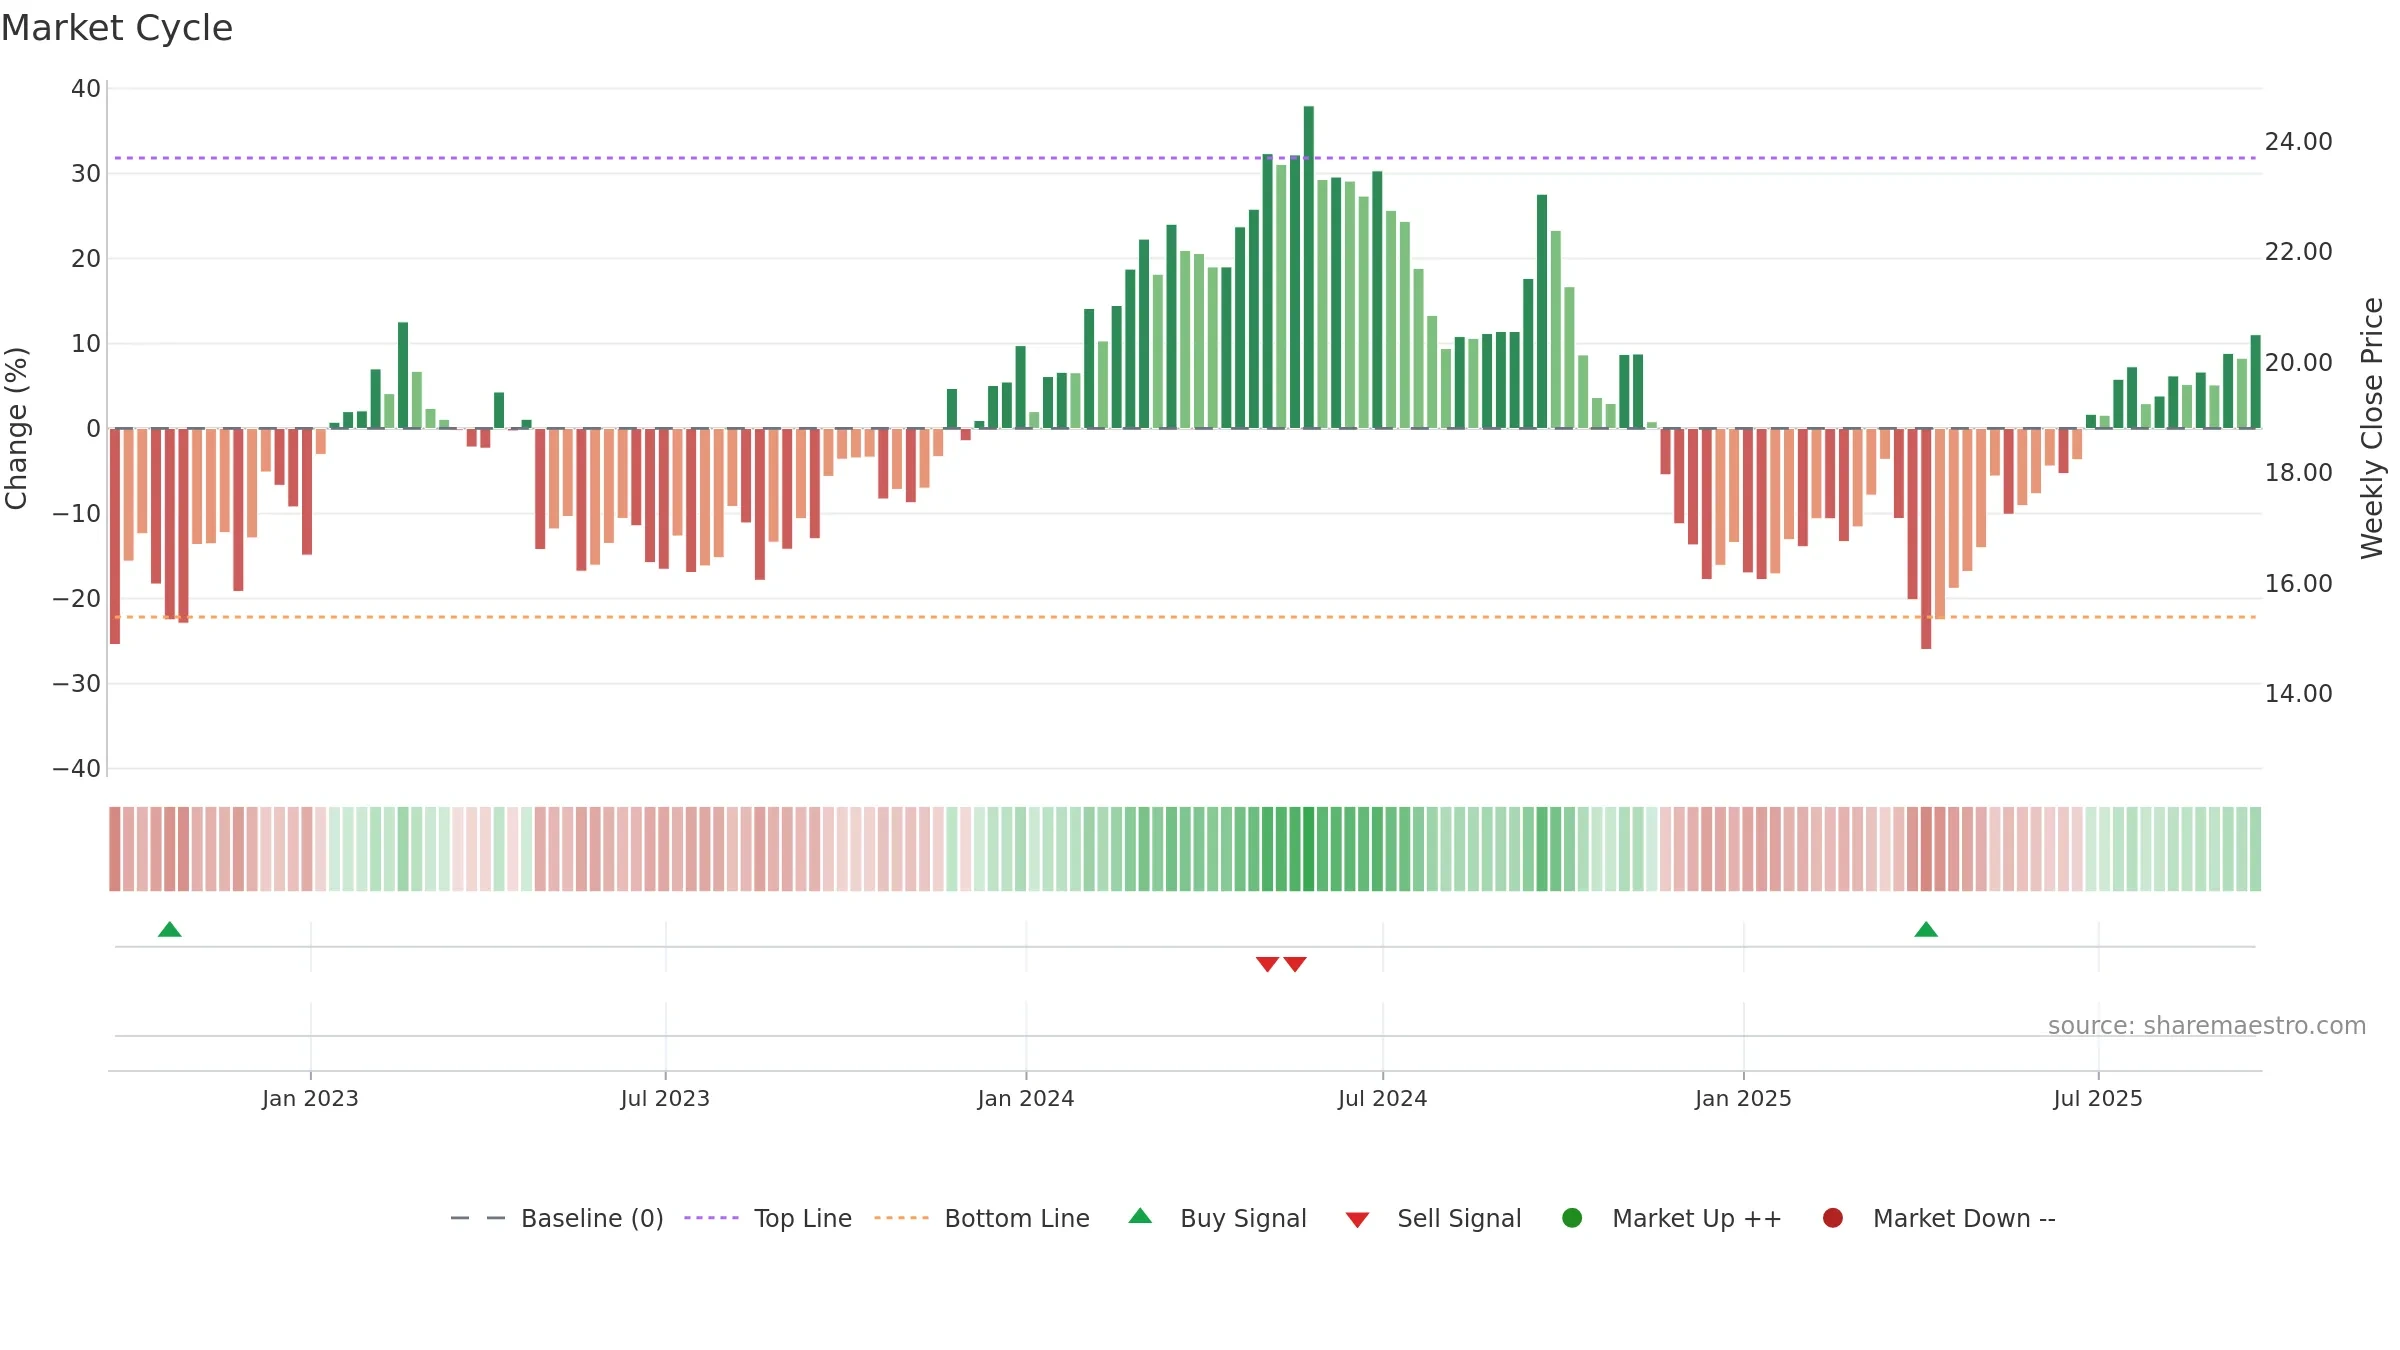Toggle the Top Line legend label

coord(803,1218)
